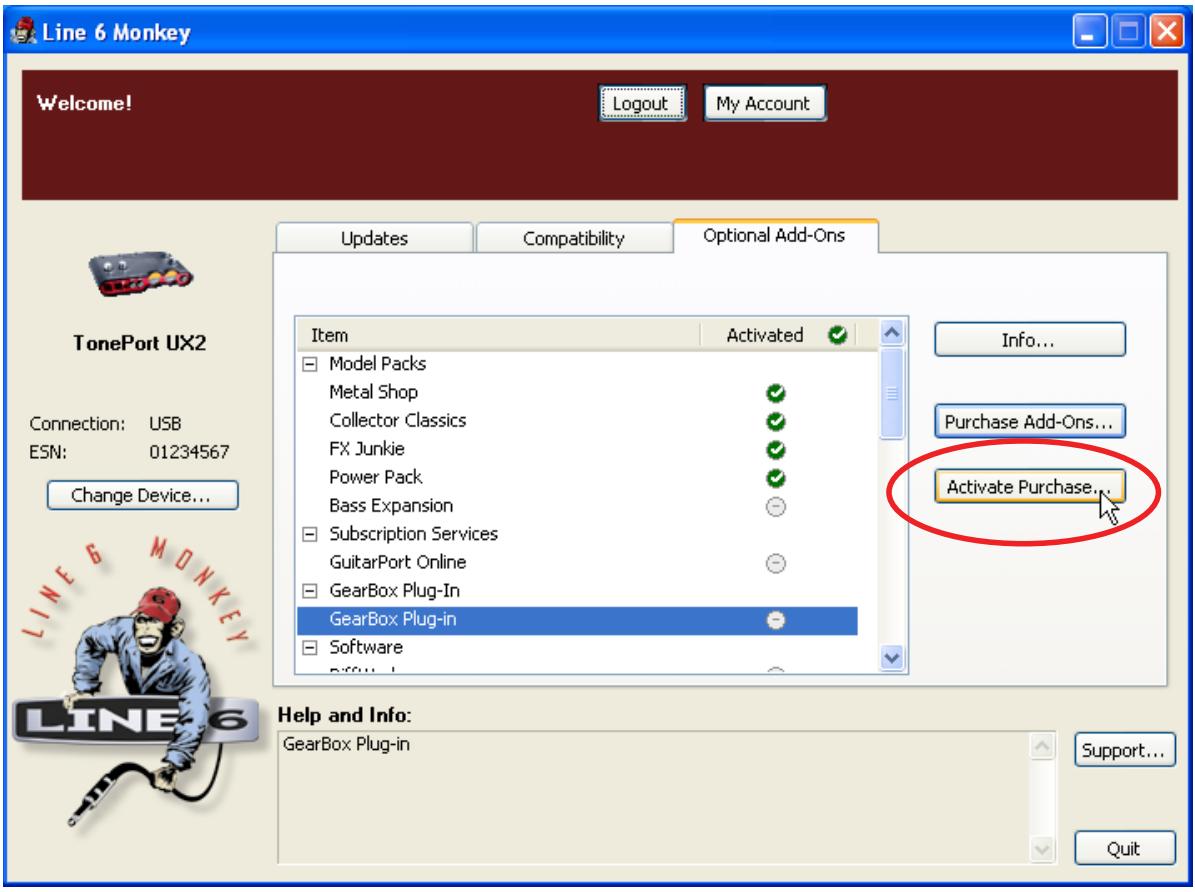Close the Line 6 Monkey window
The width and height of the screenshot is (1195, 892).
pos(1167,32)
